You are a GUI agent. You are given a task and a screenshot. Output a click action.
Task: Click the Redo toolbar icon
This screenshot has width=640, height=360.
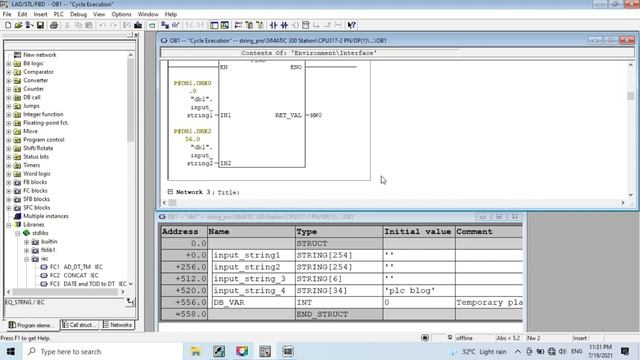[x=113, y=25]
